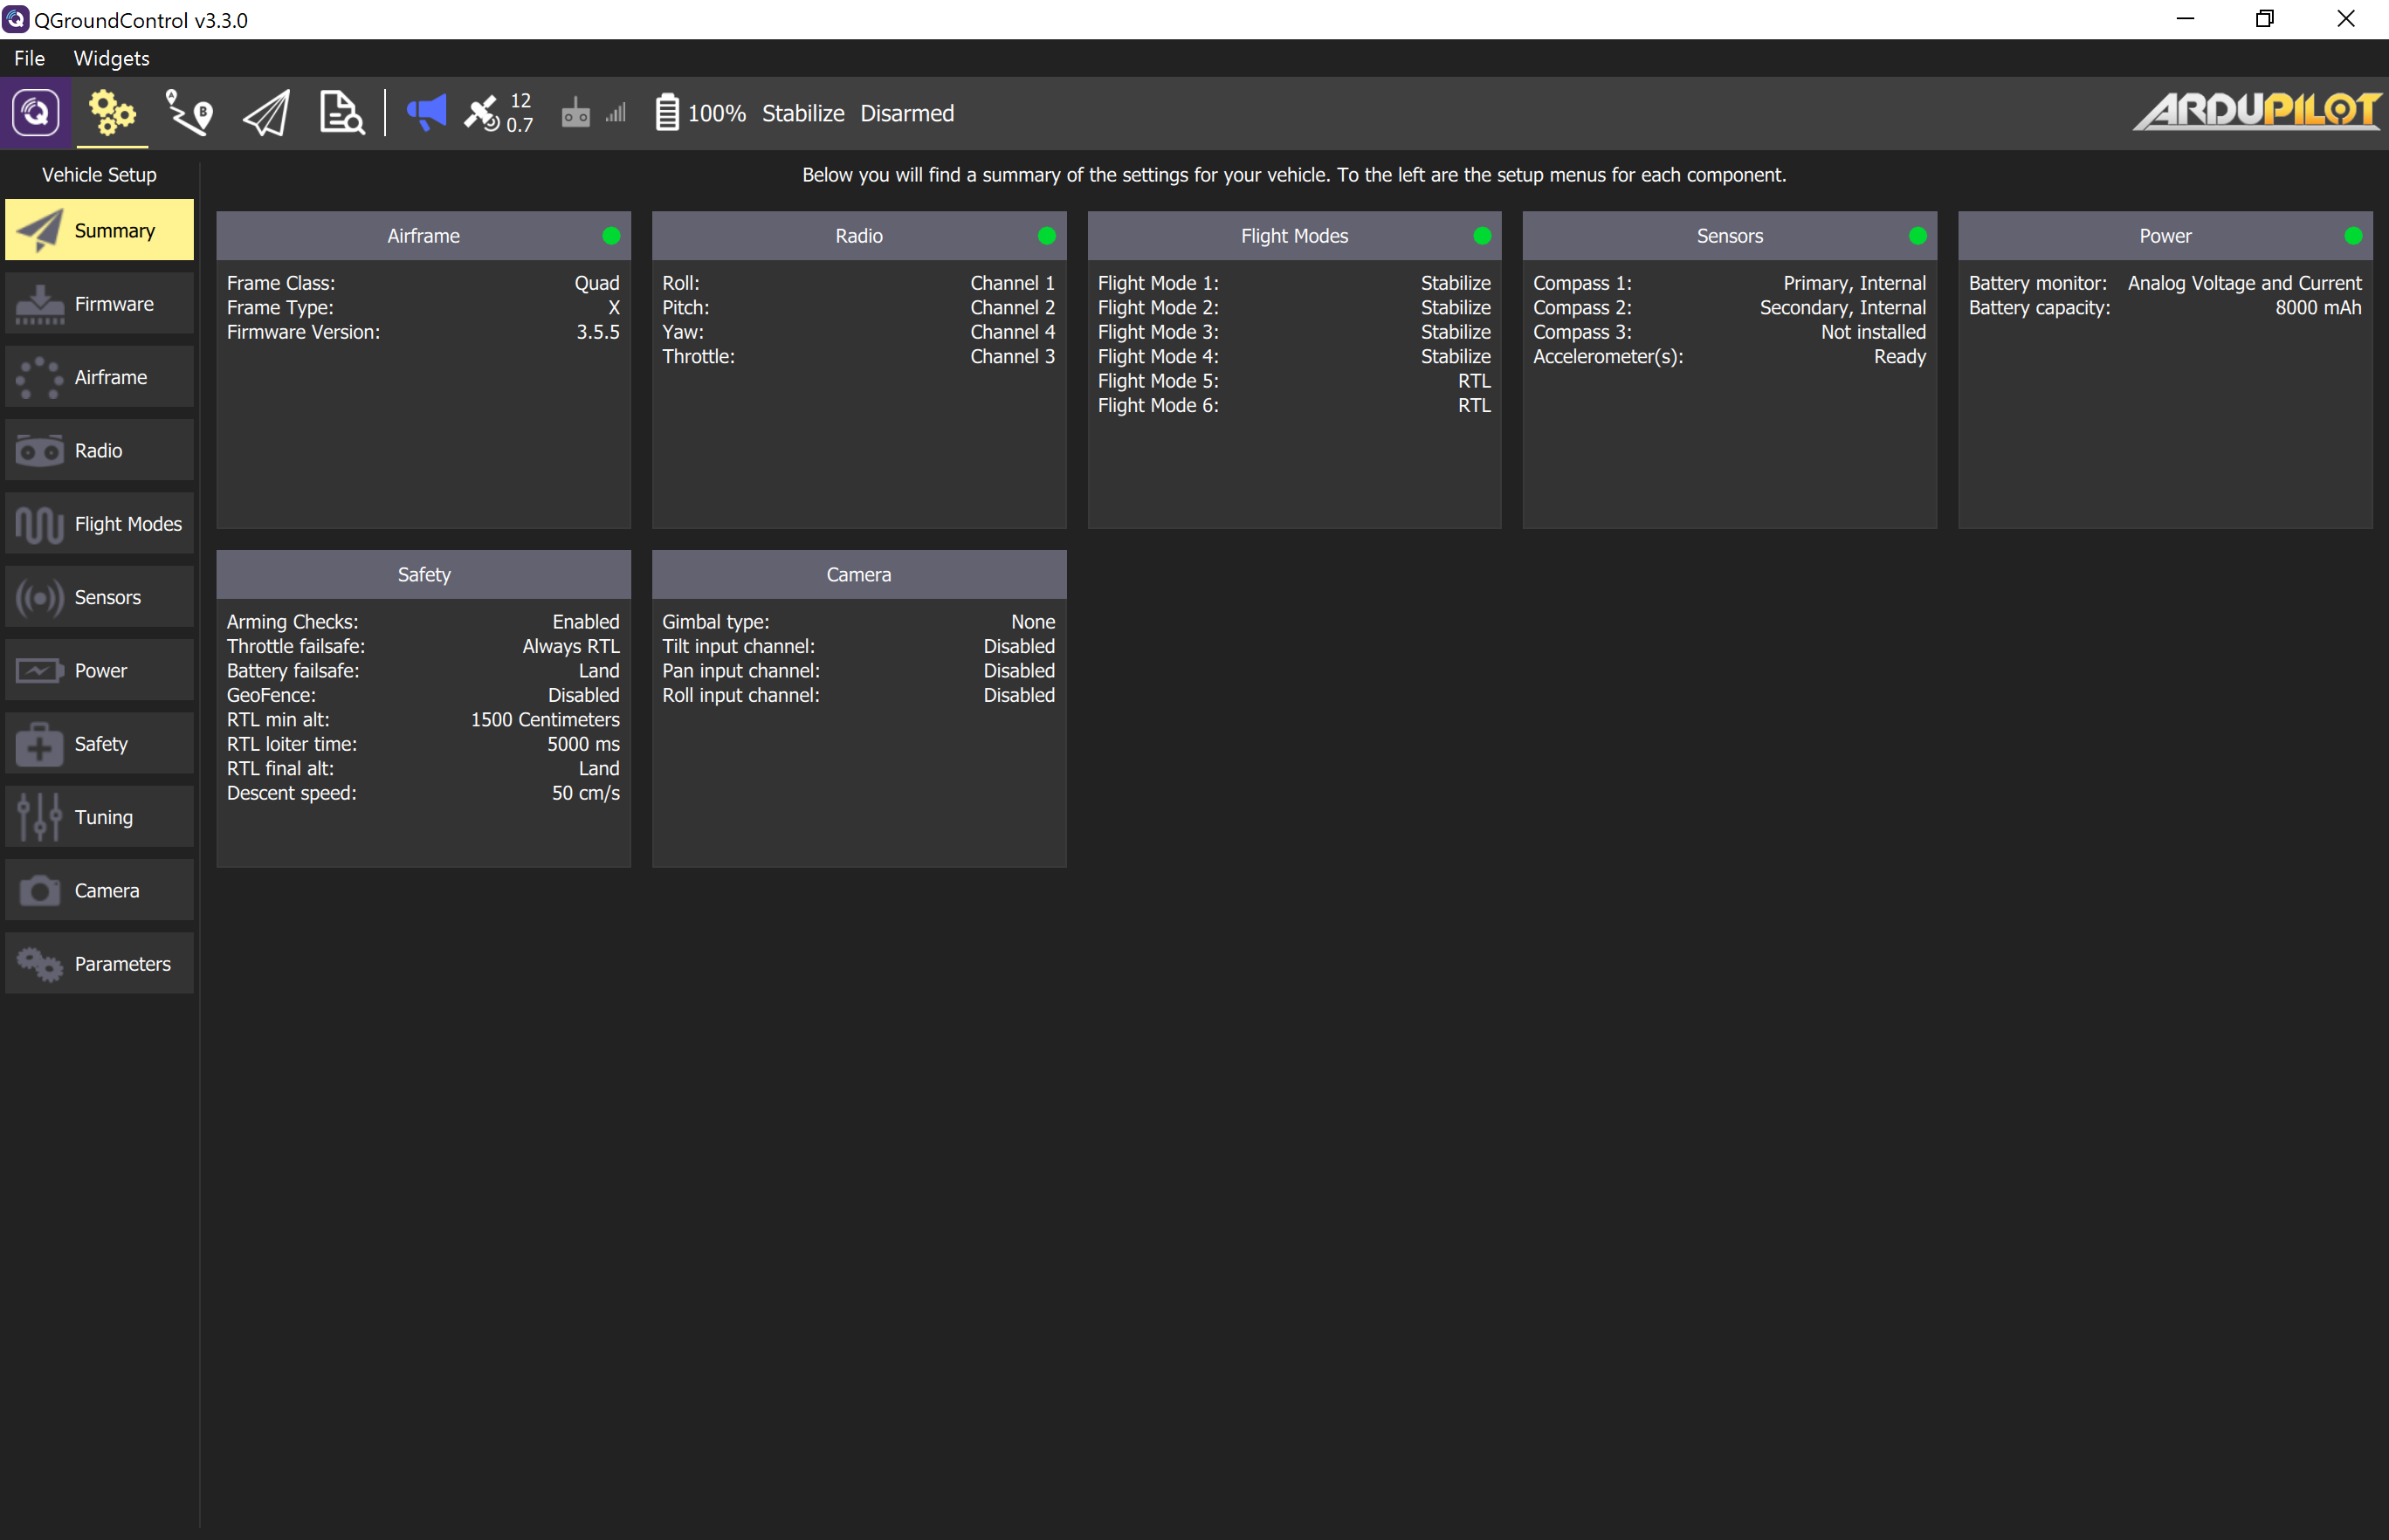Open the Stabilize flight mode selector
The image size is (2389, 1540).
pos(803,113)
